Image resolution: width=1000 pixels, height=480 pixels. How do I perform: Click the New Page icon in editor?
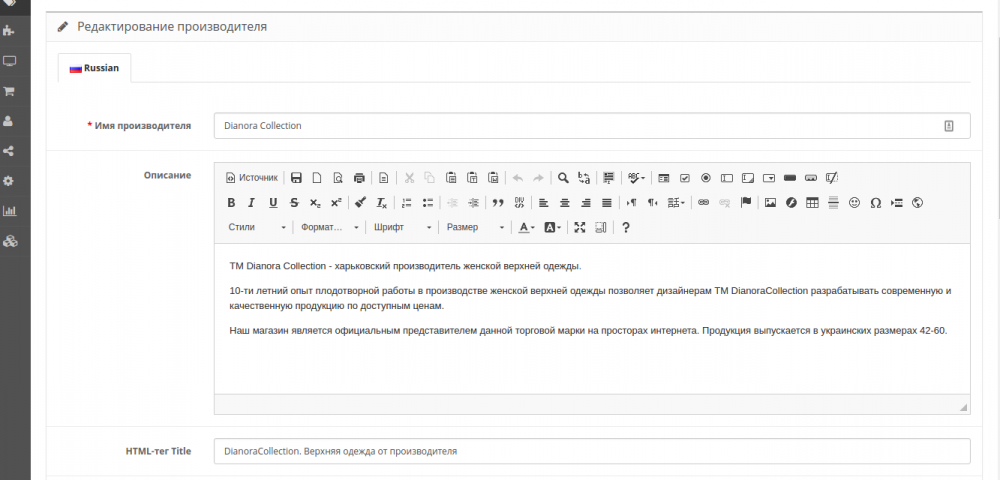(x=317, y=178)
